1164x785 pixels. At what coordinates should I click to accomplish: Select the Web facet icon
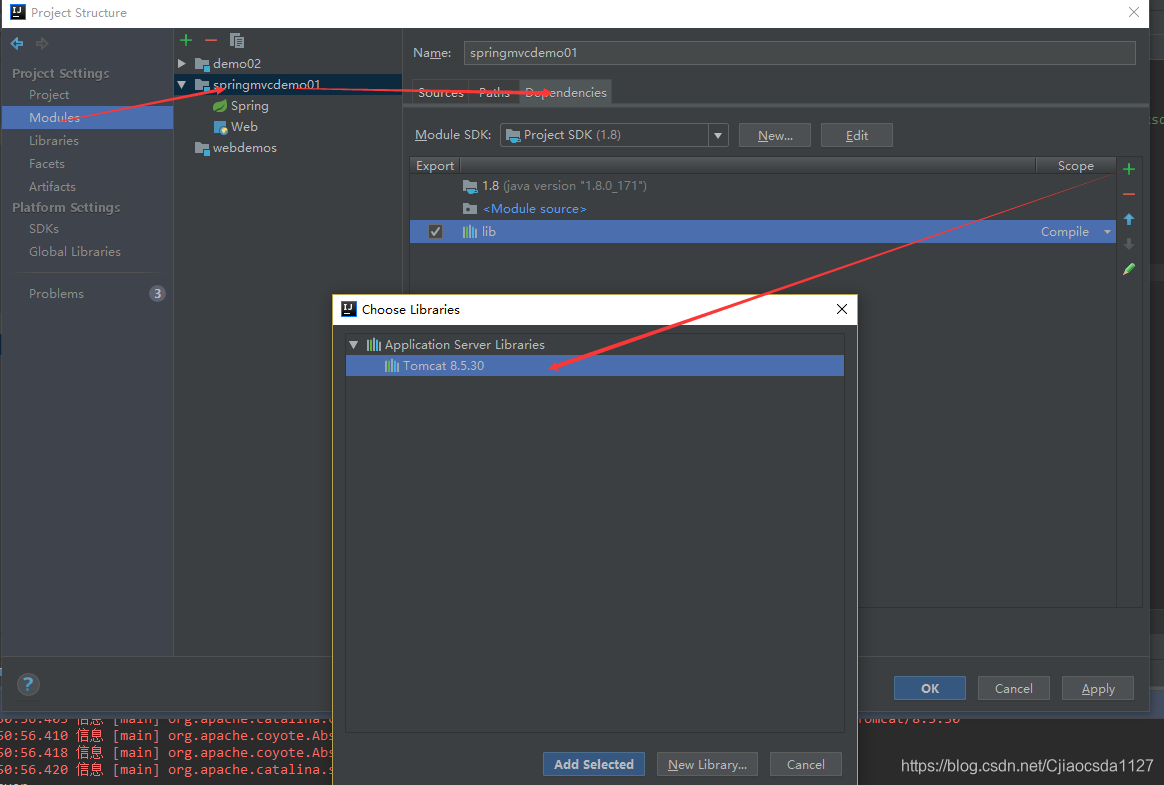pyautogui.click(x=220, y=128)
